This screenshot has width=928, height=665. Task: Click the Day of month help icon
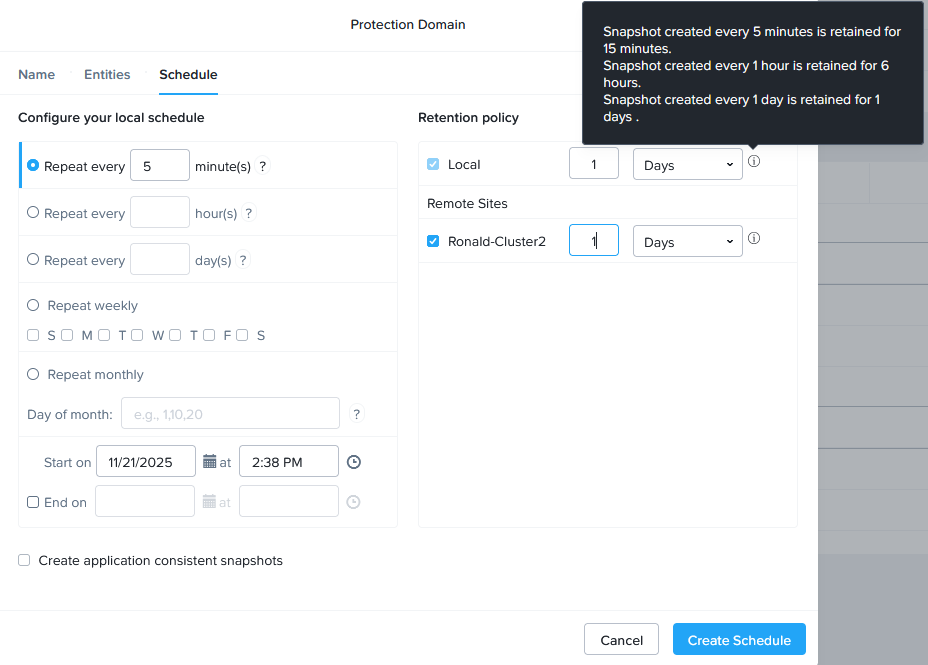tap(357, 413)
